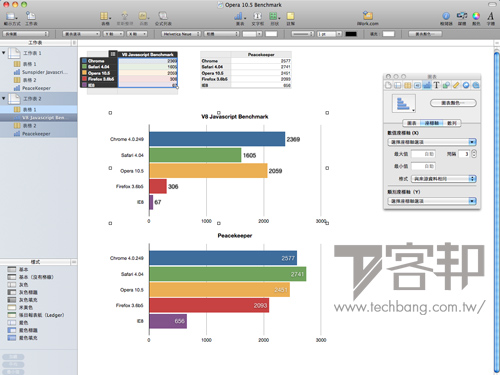Click the steps field showing 3

(464, 154)
